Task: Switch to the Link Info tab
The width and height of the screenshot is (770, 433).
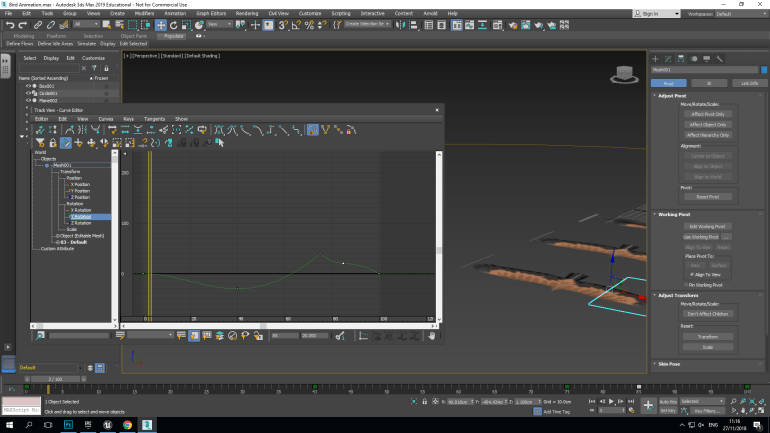Action: coord(749,83)
